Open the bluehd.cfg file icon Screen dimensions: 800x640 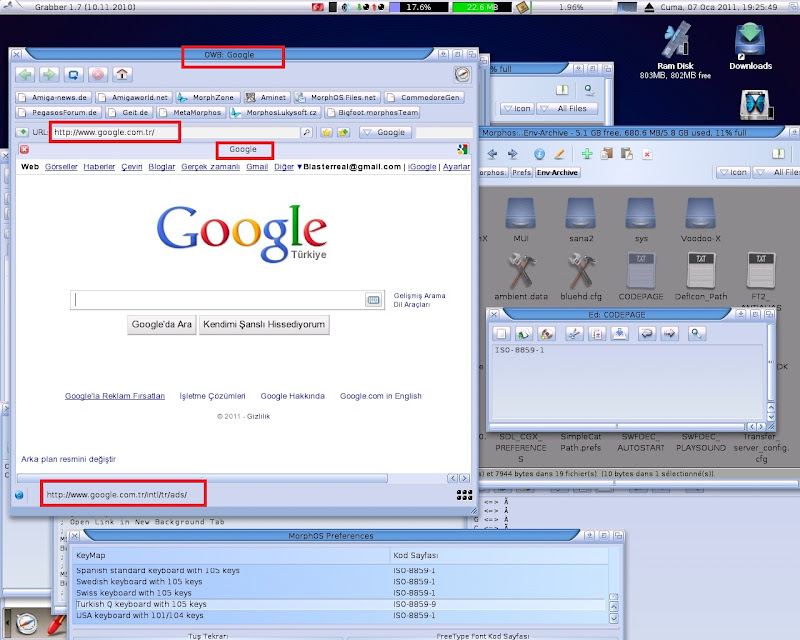click(581, 270)
